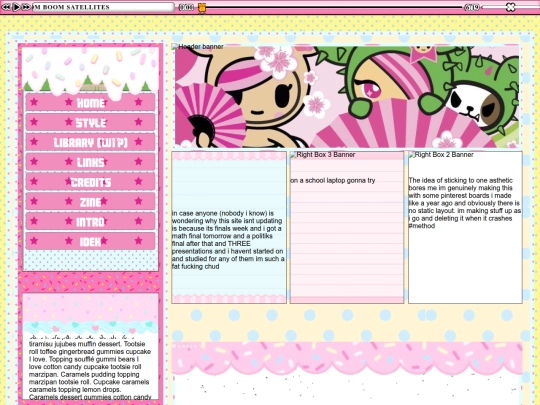Image resolution: width=540 pixels, height=405 pixels.
Task: Open the Credits page
Action: click(x=90, y=182)
